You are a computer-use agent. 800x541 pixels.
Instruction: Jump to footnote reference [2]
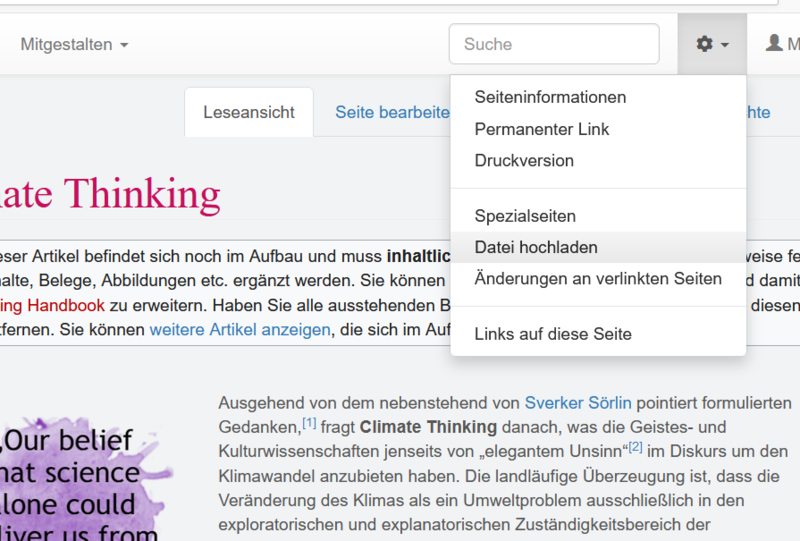(x=635, y=447)
